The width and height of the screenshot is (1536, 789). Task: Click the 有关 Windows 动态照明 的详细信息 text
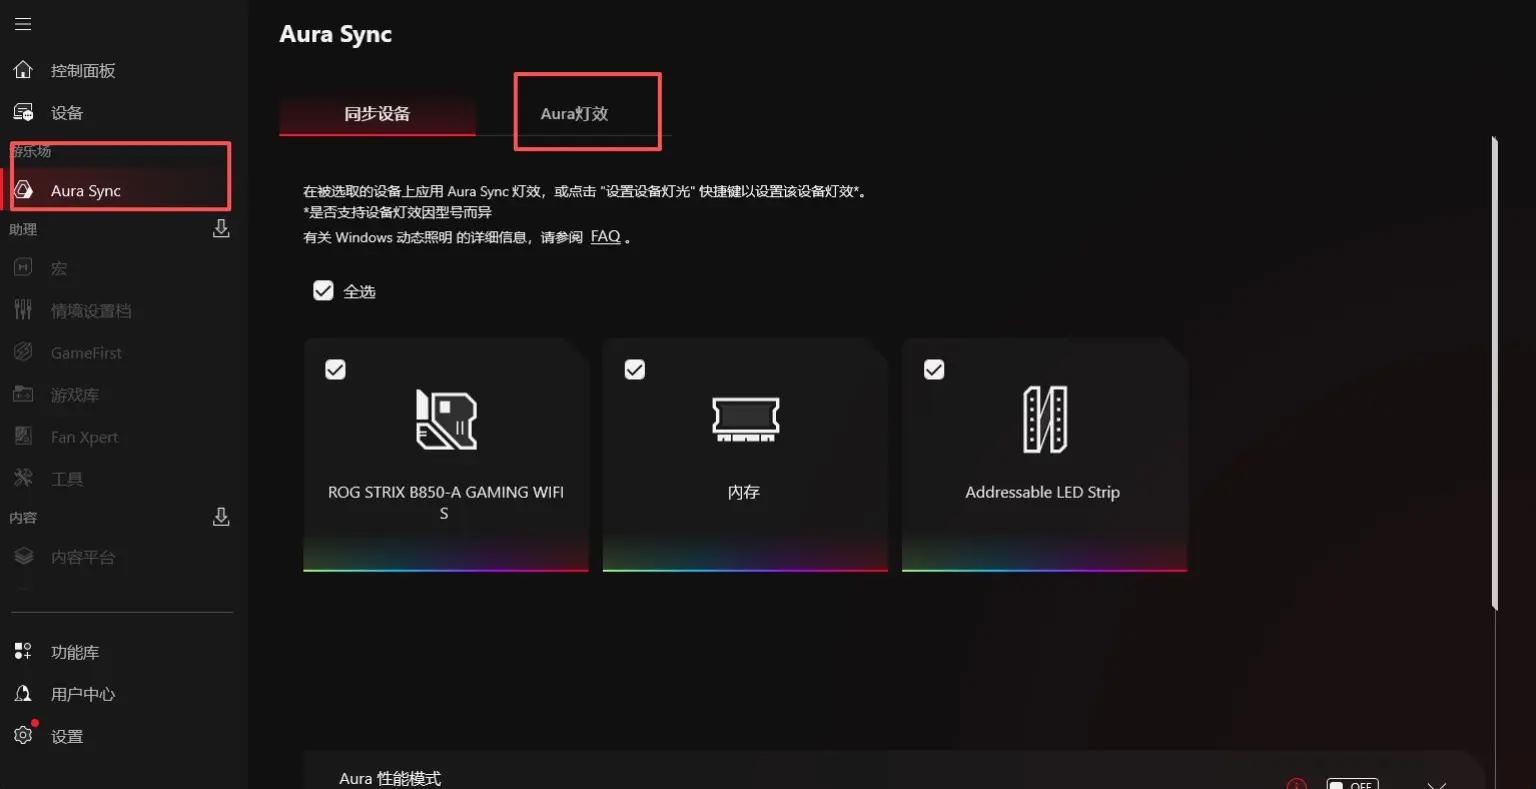[x=443, y=238]
